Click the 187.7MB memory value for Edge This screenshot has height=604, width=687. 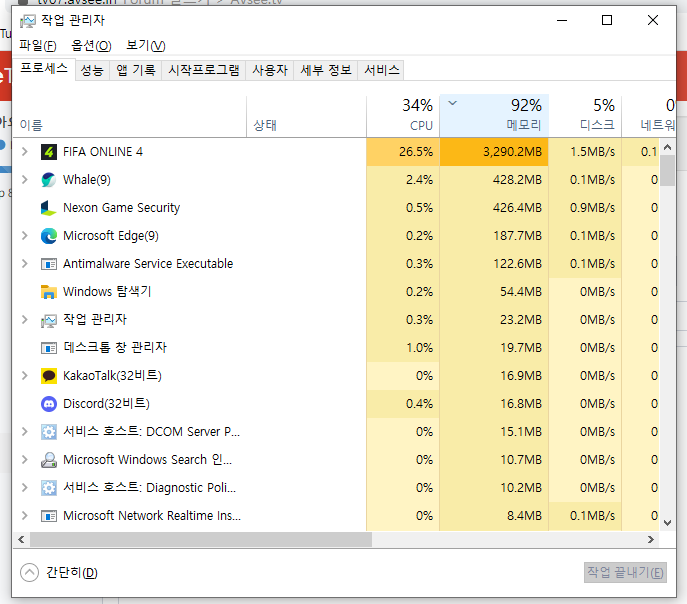[517, 236]
